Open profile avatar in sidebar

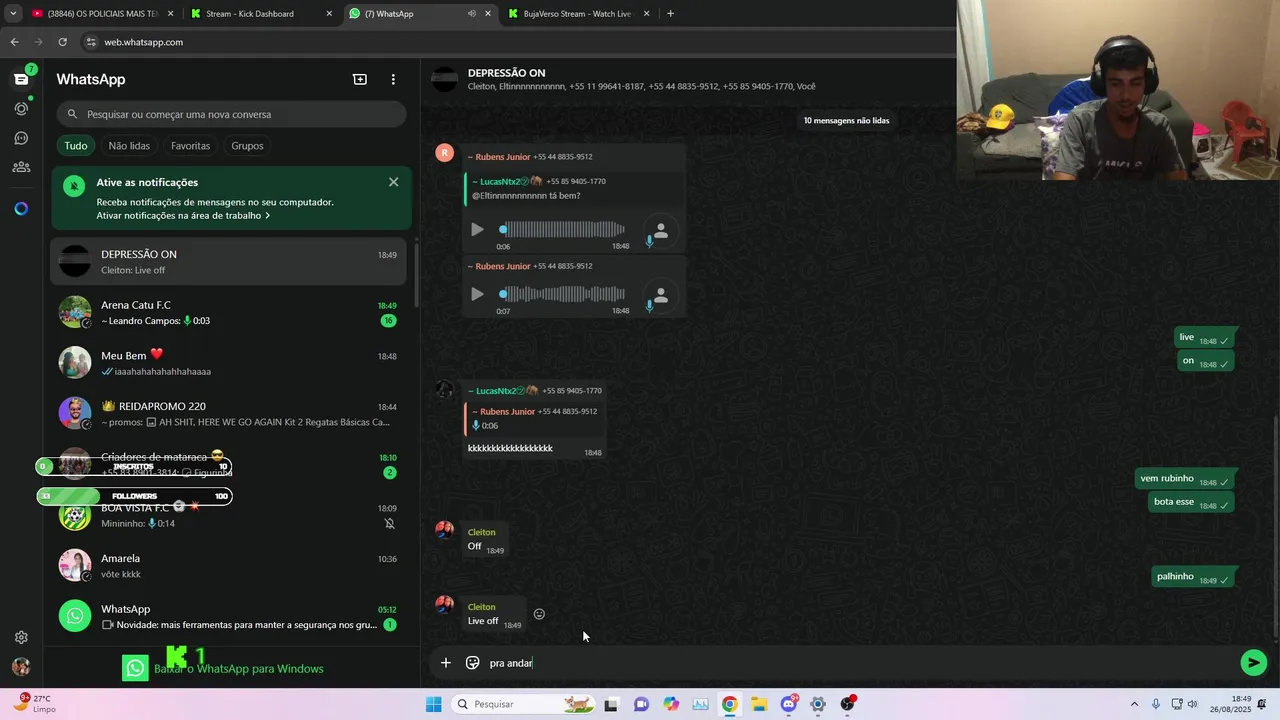(21, 667)
